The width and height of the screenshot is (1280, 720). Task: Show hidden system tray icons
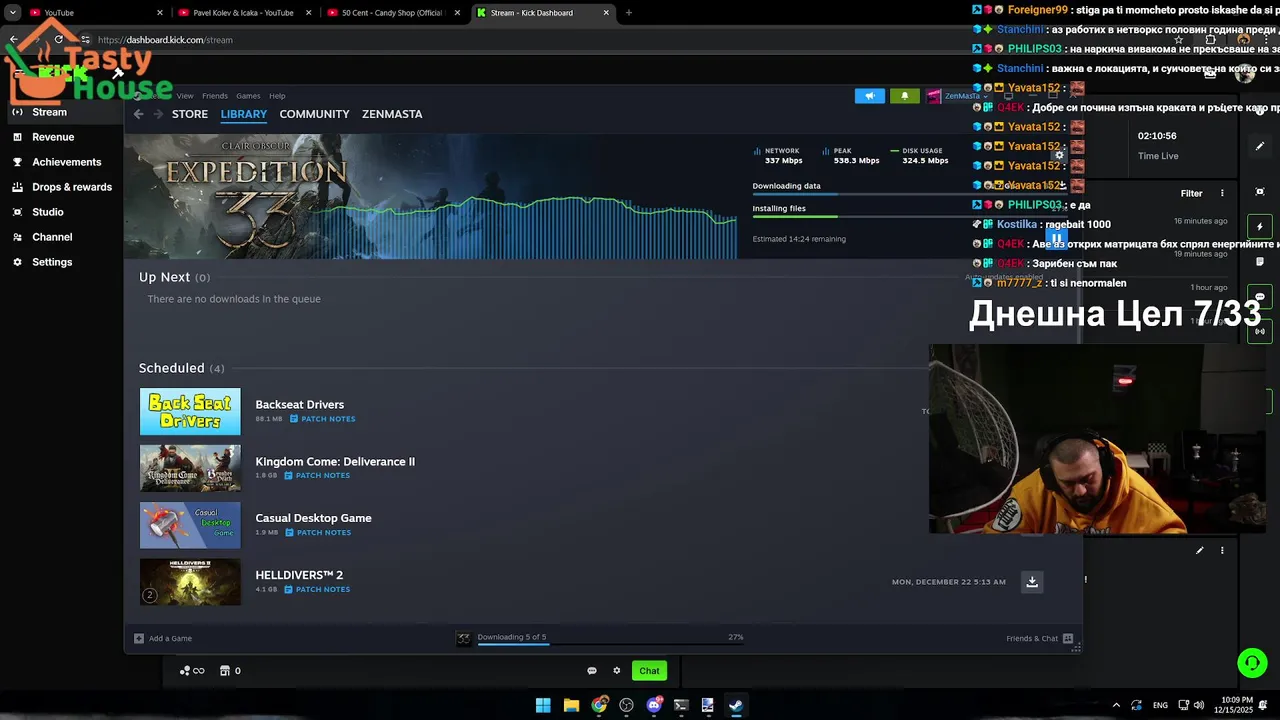tap(1116, 705)
